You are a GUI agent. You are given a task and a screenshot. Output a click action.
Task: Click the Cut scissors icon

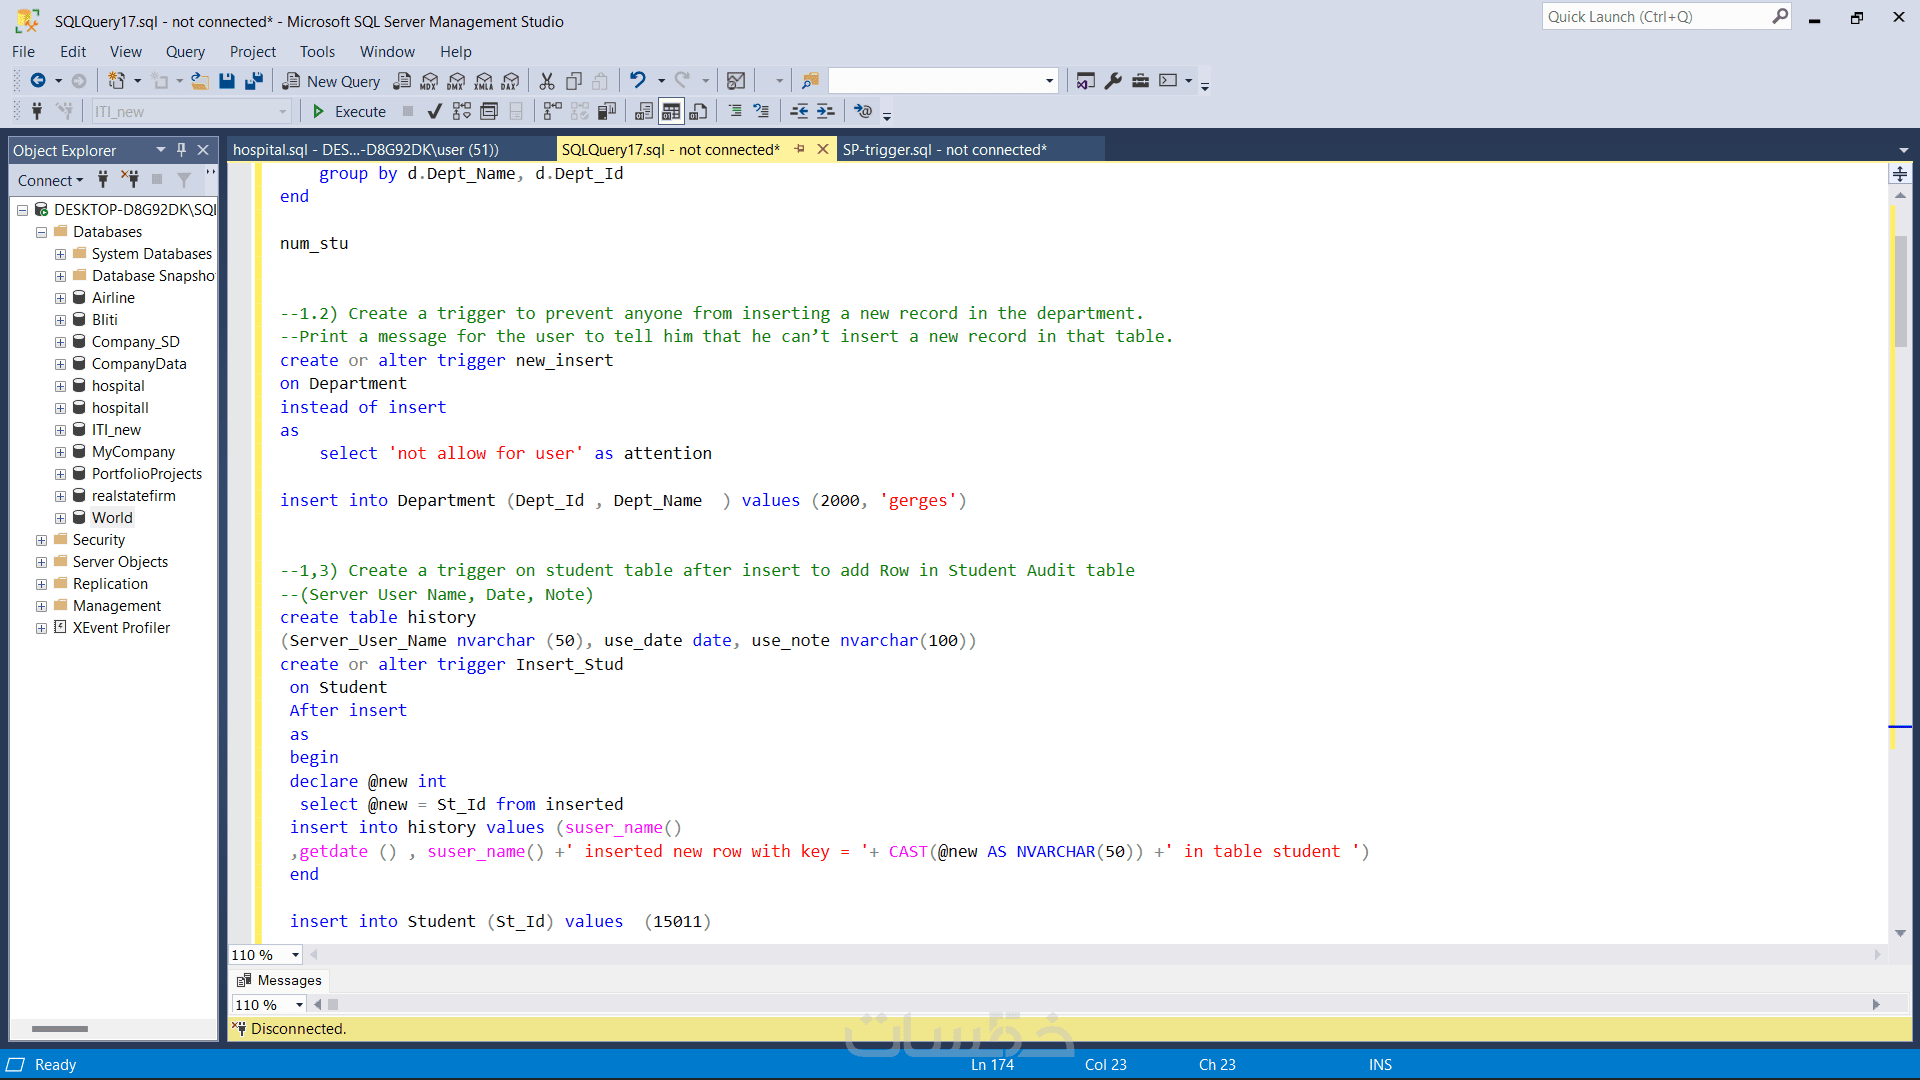pyautogui.click(x=546, y=81)
